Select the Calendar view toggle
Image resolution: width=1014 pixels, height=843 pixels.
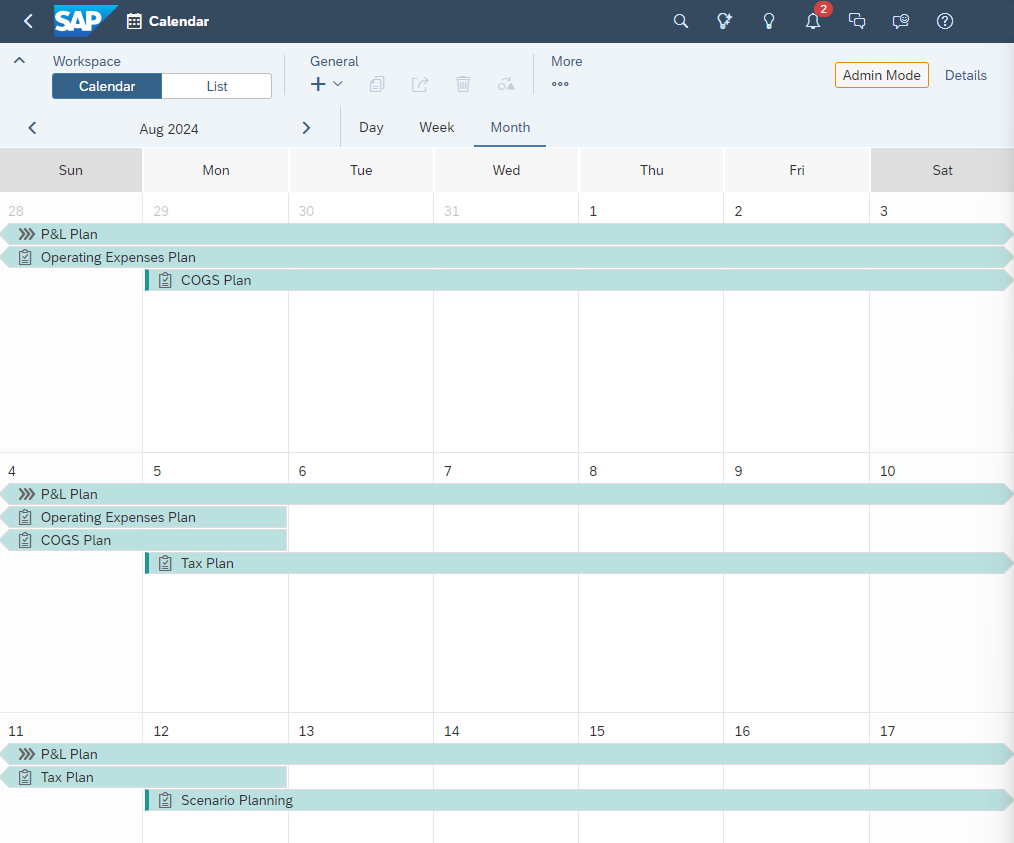(x=107, y=86)
